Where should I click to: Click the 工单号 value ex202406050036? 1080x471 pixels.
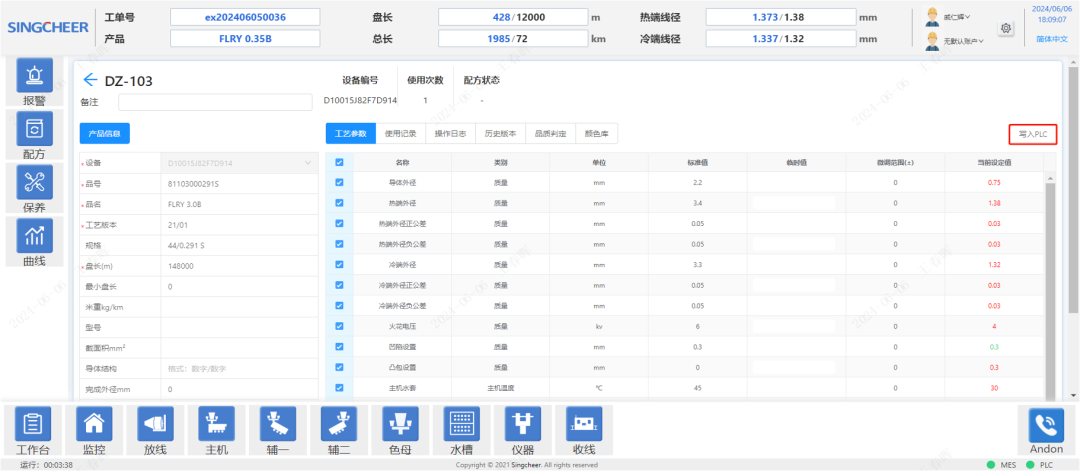pyautogui.click(x=245, y=17)
